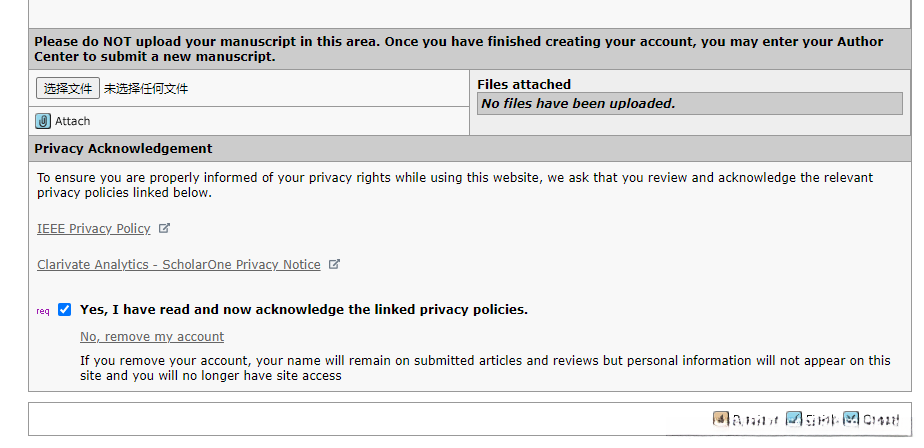Click the orange Previous step icon
The height and width of the screenshot is (448, 924).
click(x=720, y=420)
